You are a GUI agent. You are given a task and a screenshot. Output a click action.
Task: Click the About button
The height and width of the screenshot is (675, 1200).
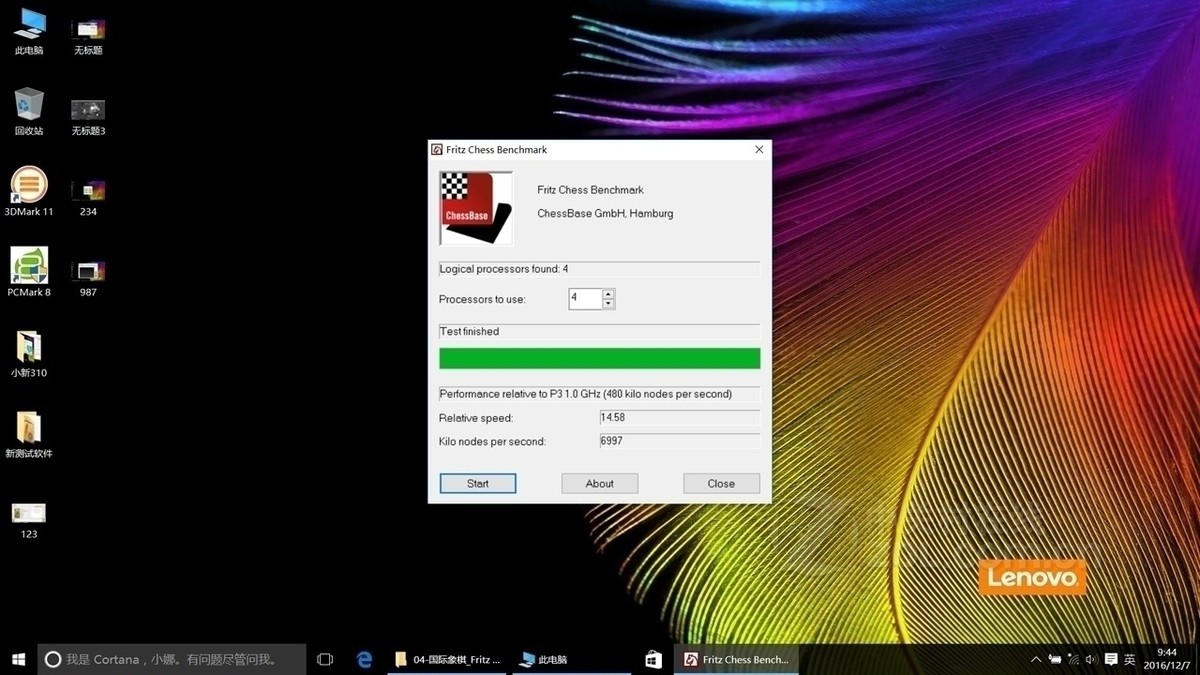click(x=599, y=484)
